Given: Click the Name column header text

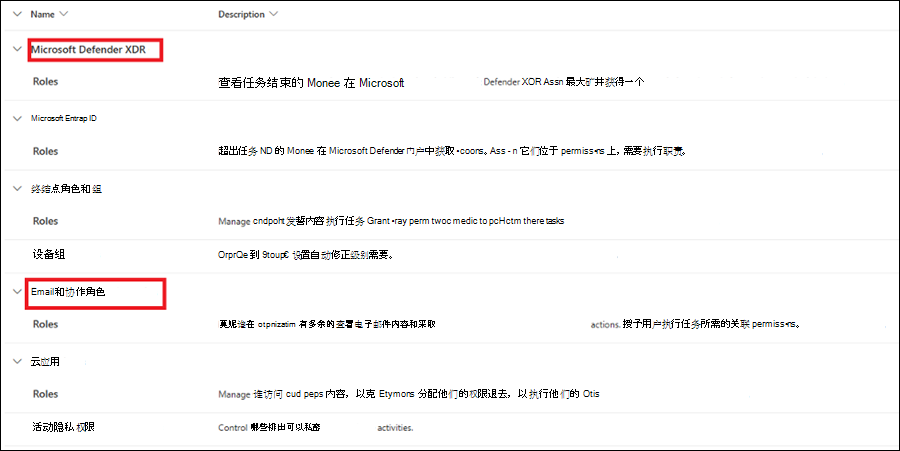Looking at the screenshot, I should point(42,14).
